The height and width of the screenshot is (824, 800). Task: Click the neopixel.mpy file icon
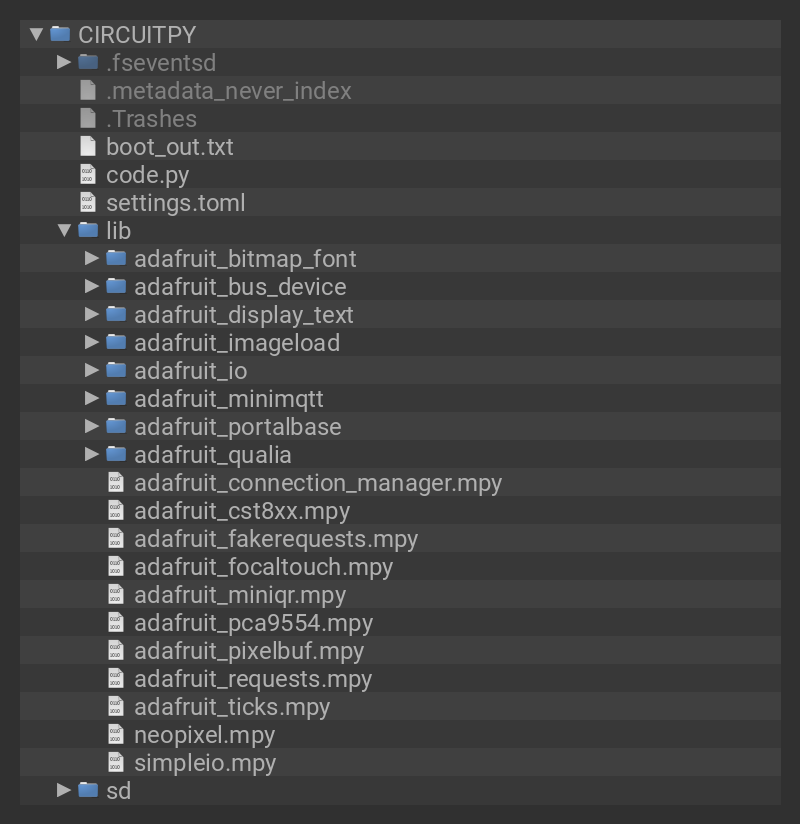pyautogui.click(x=116, y=734)
